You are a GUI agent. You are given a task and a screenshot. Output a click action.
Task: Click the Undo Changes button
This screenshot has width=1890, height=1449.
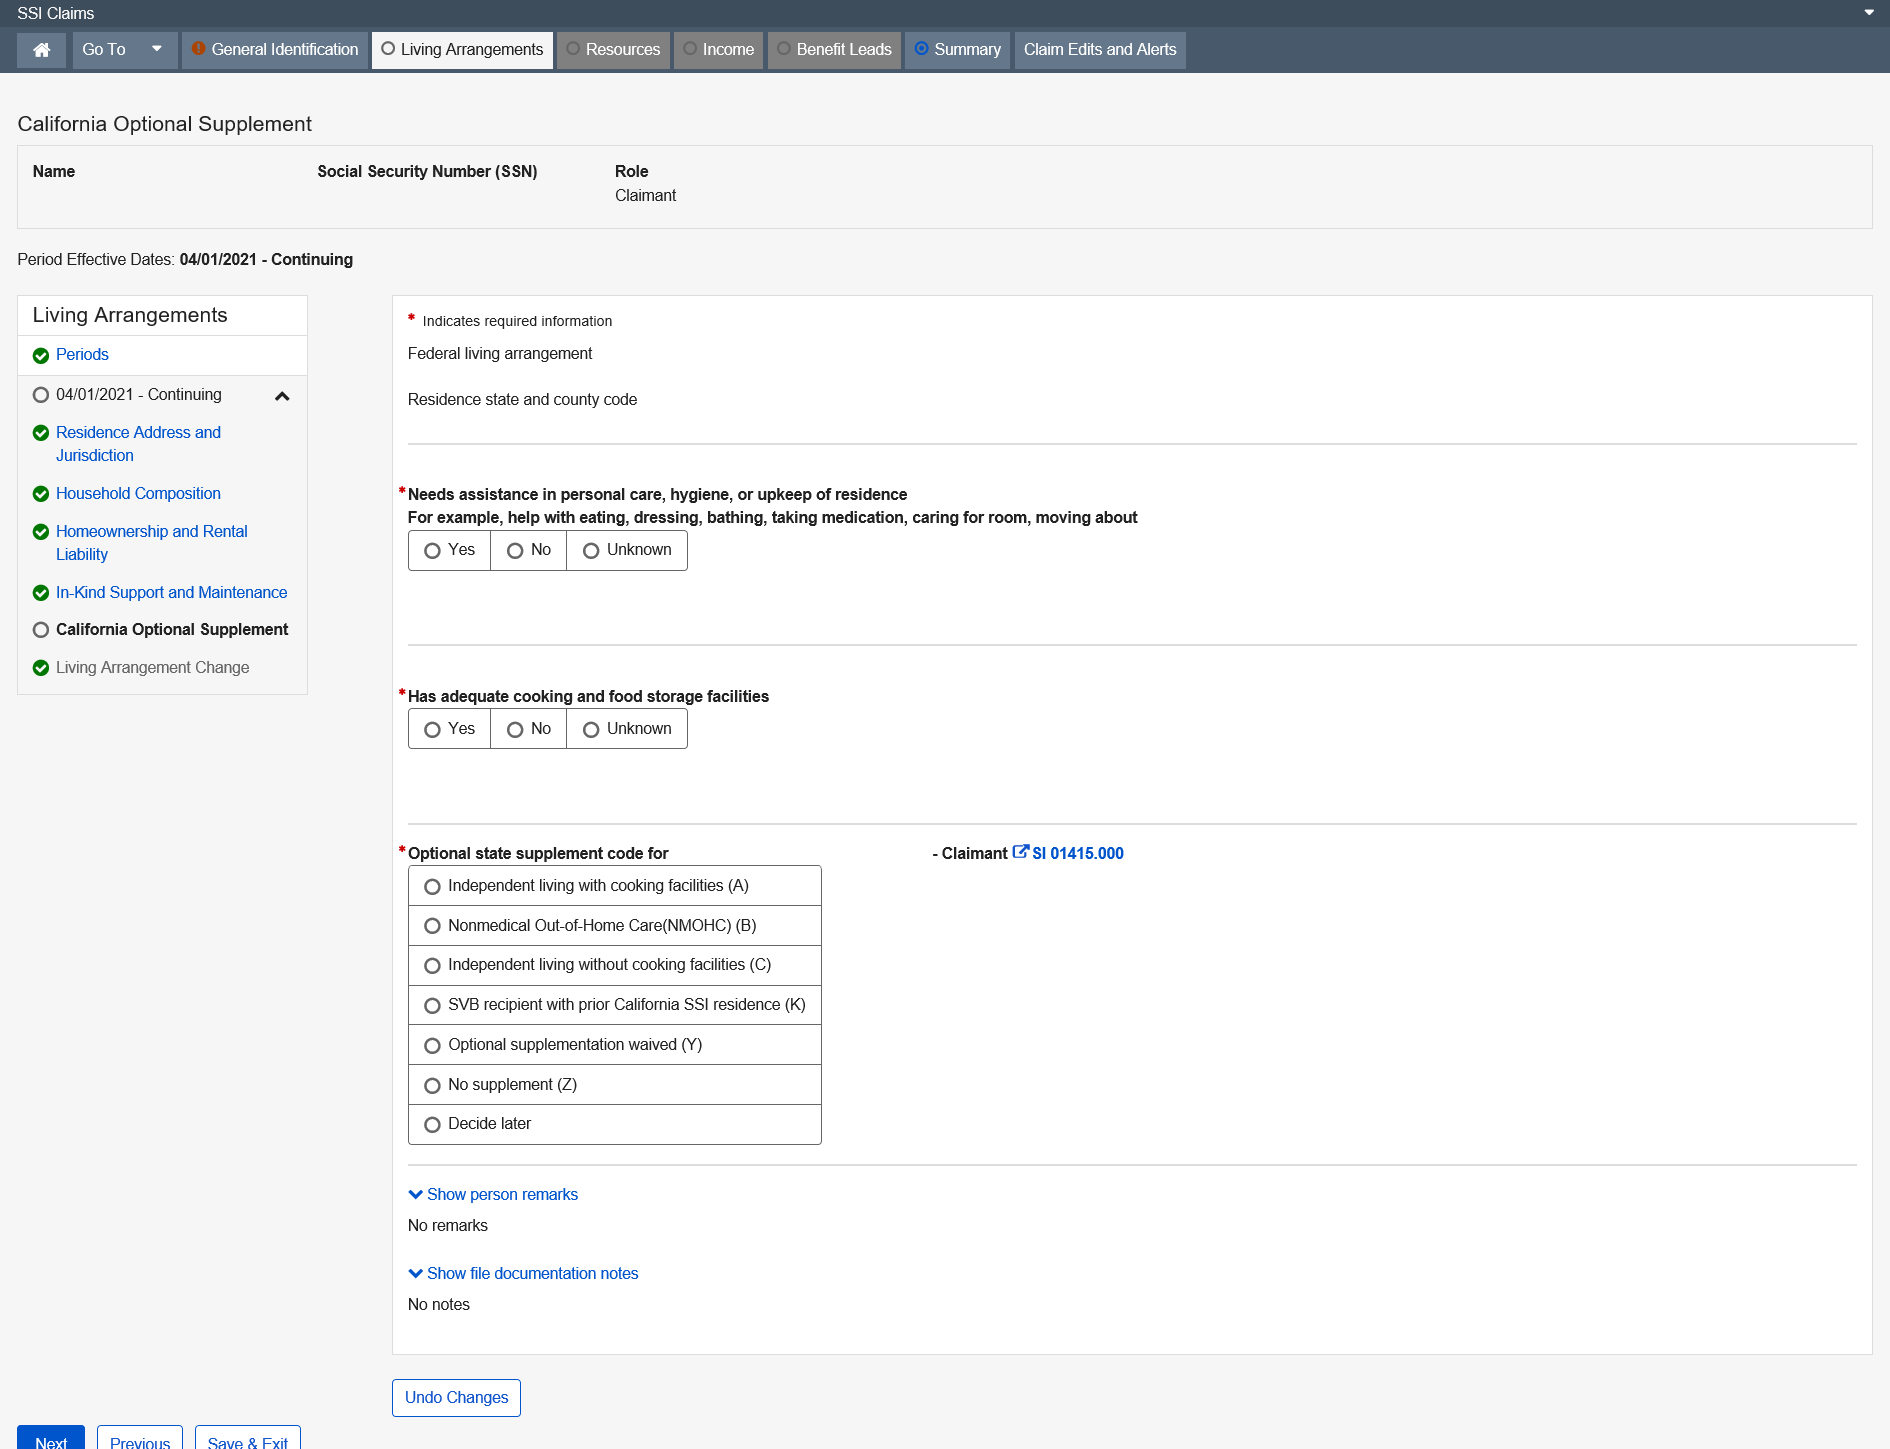456,1397
